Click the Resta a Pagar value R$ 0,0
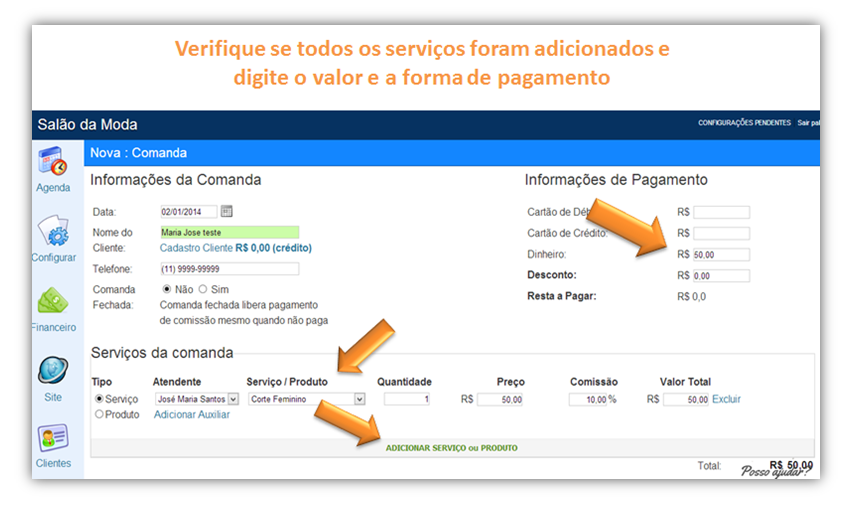 click(691, 297)
